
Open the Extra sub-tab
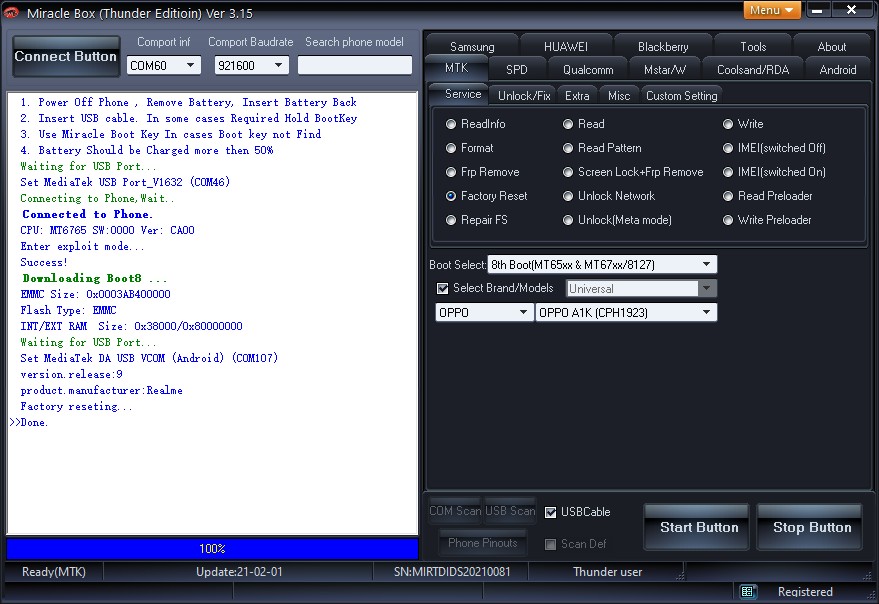(x=577, y=96)
